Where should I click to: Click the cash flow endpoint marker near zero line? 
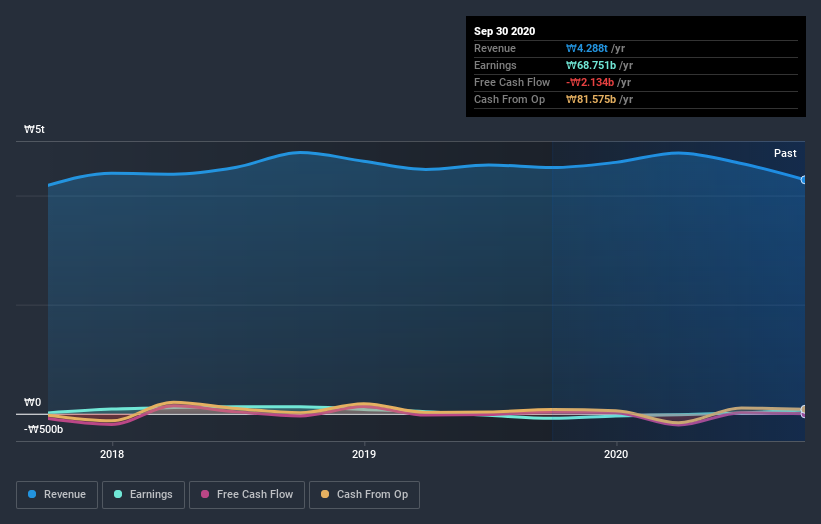pyautogui.click(x=804, y=411)
